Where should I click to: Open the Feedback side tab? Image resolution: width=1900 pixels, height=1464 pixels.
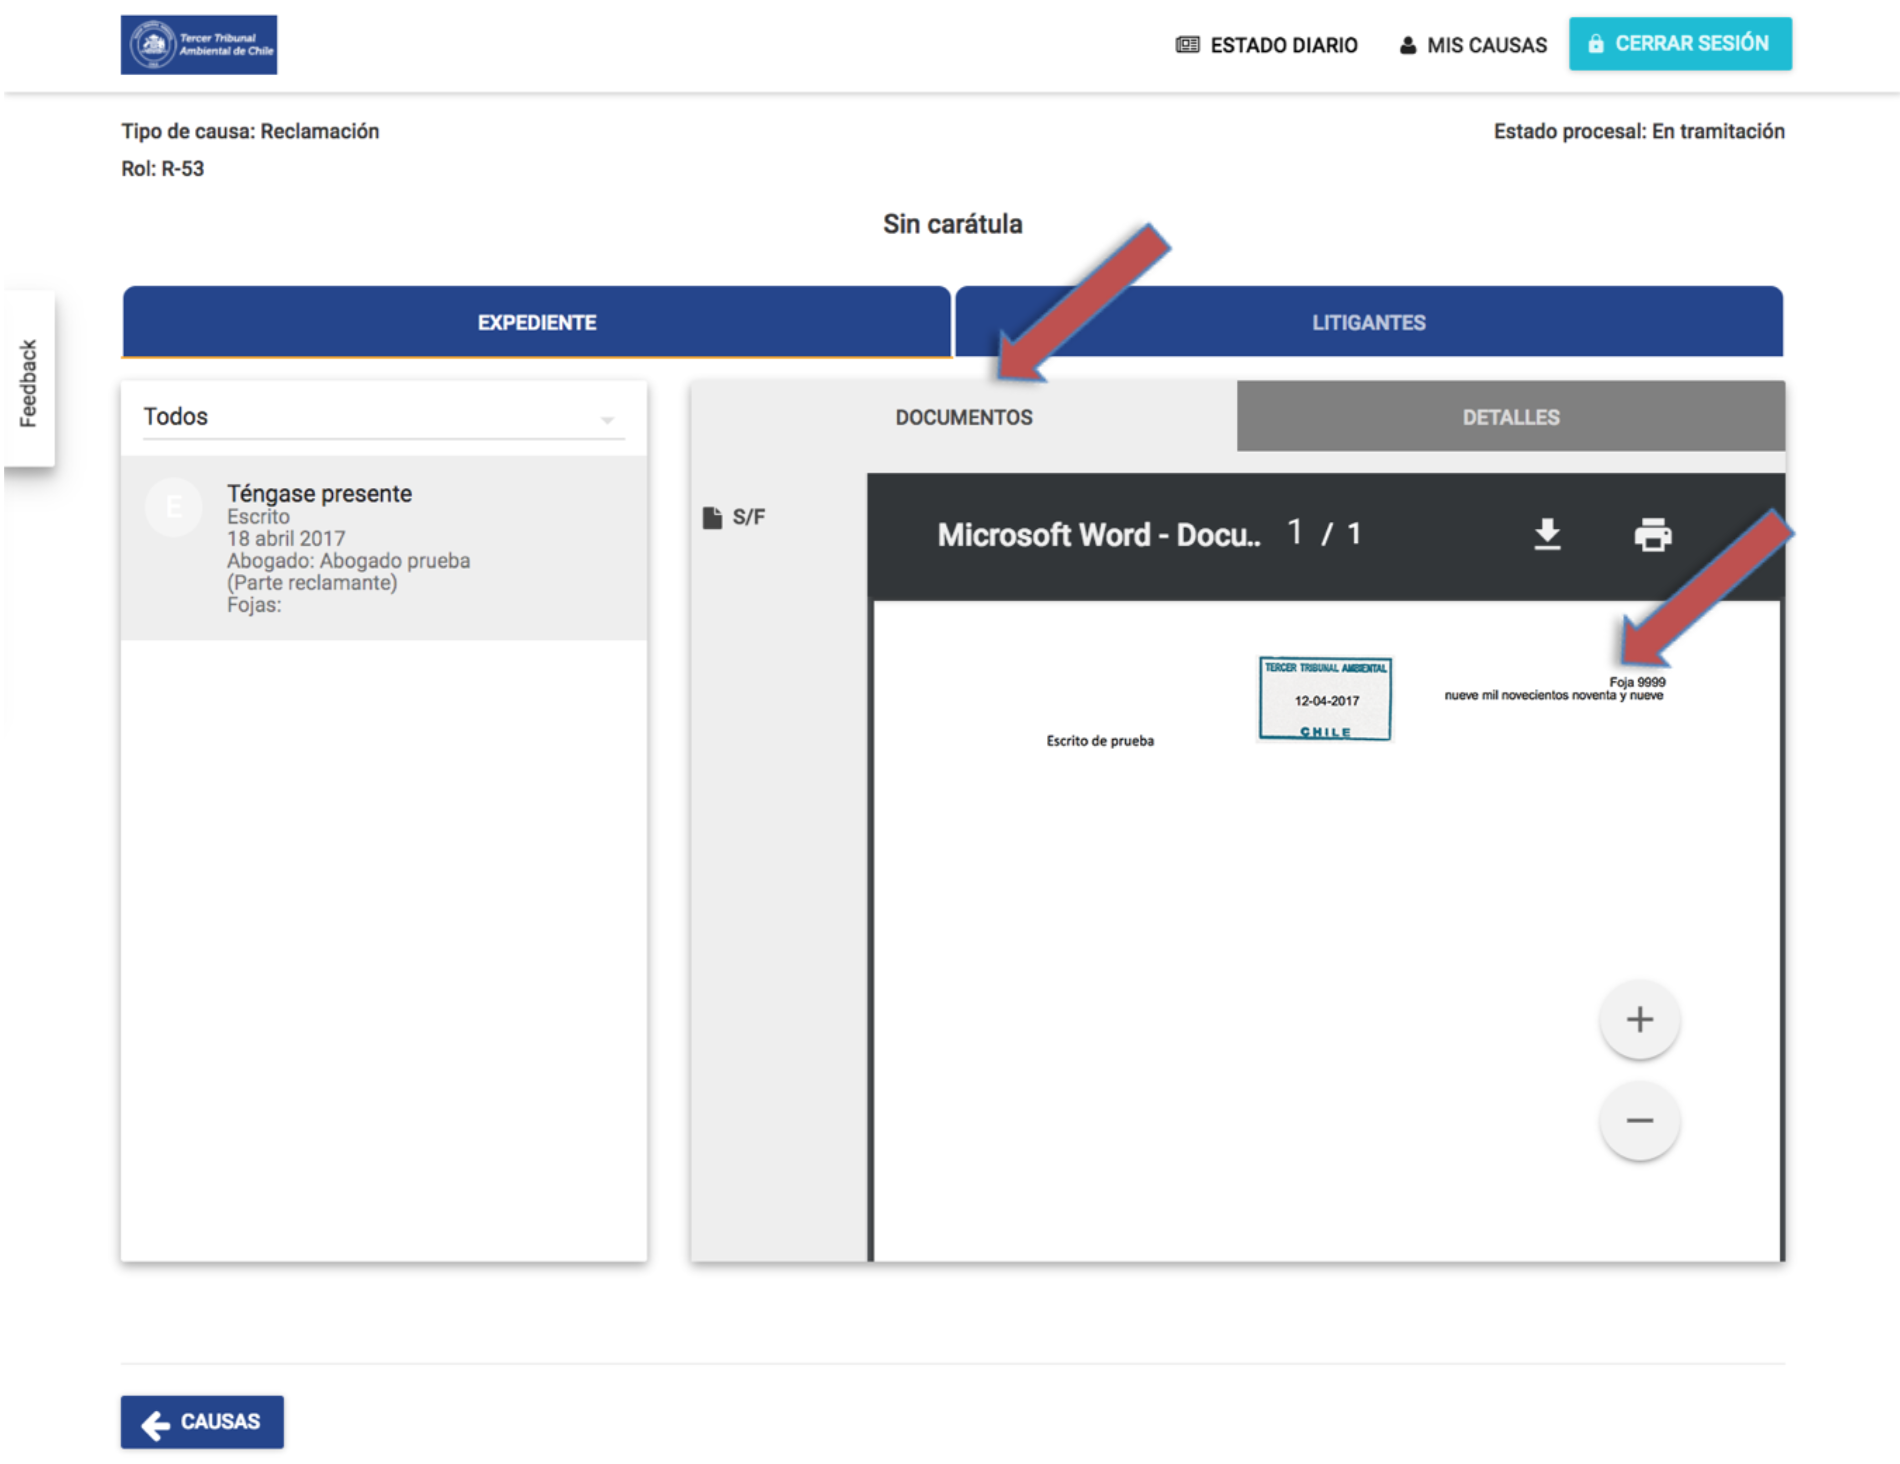28,381
